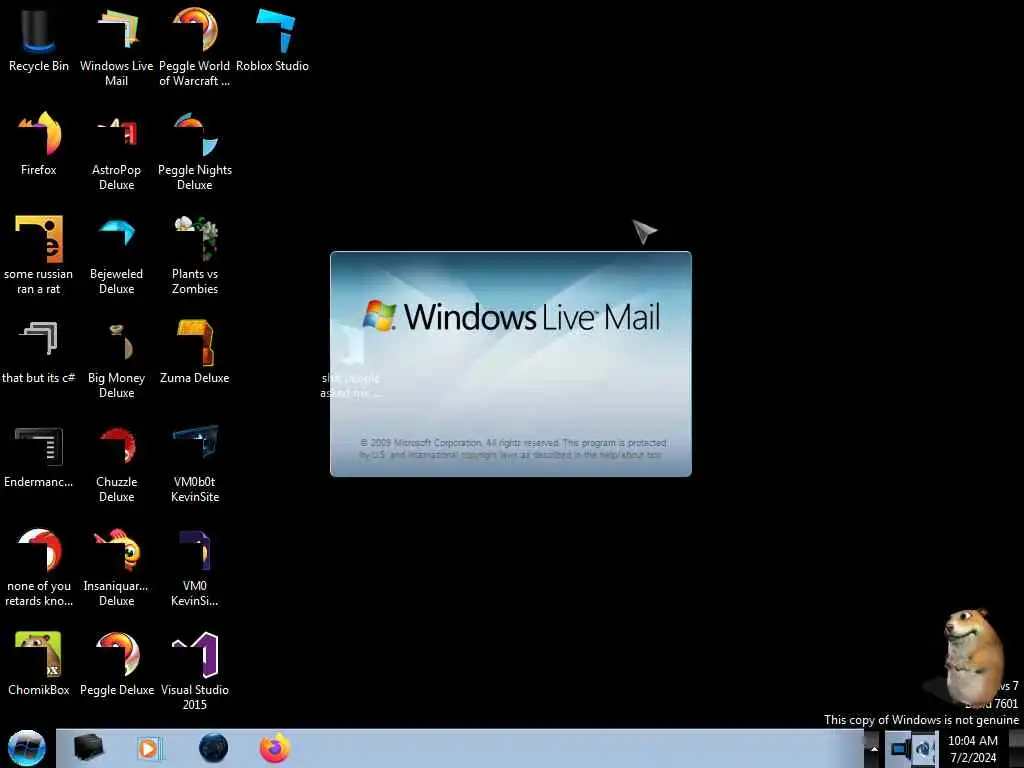Select the Chuzzle Deluxe desktop icon

[x=116, y=464]
